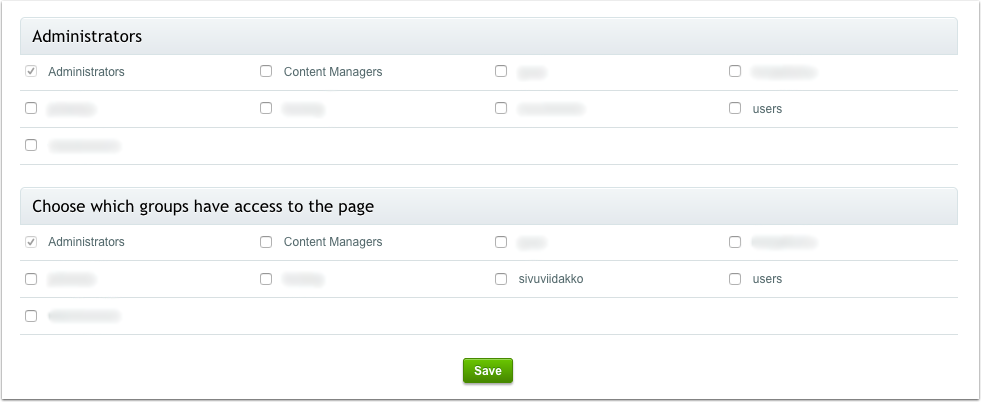Enable users checkbox in the Administrators section

click(x=735, y=108)
